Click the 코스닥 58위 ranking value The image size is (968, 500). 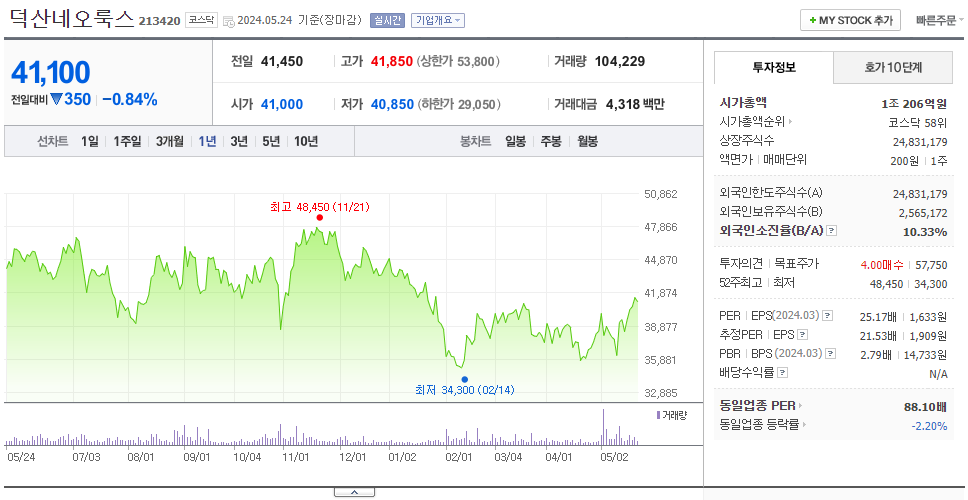coord(917,123)
